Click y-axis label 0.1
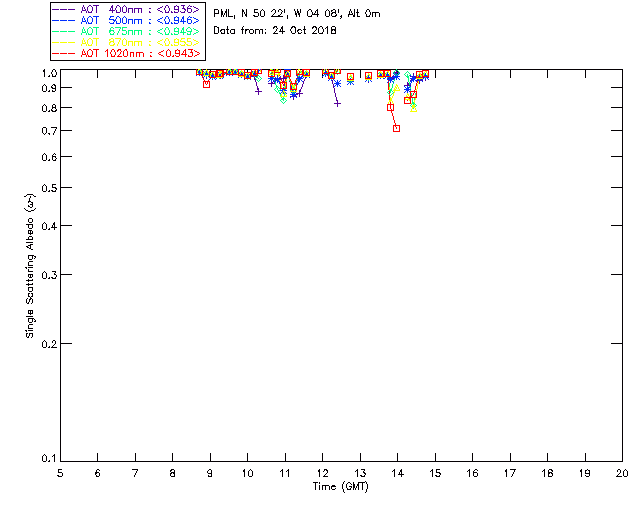This screenshot has height=512, width=640. (x=49, y=459)
